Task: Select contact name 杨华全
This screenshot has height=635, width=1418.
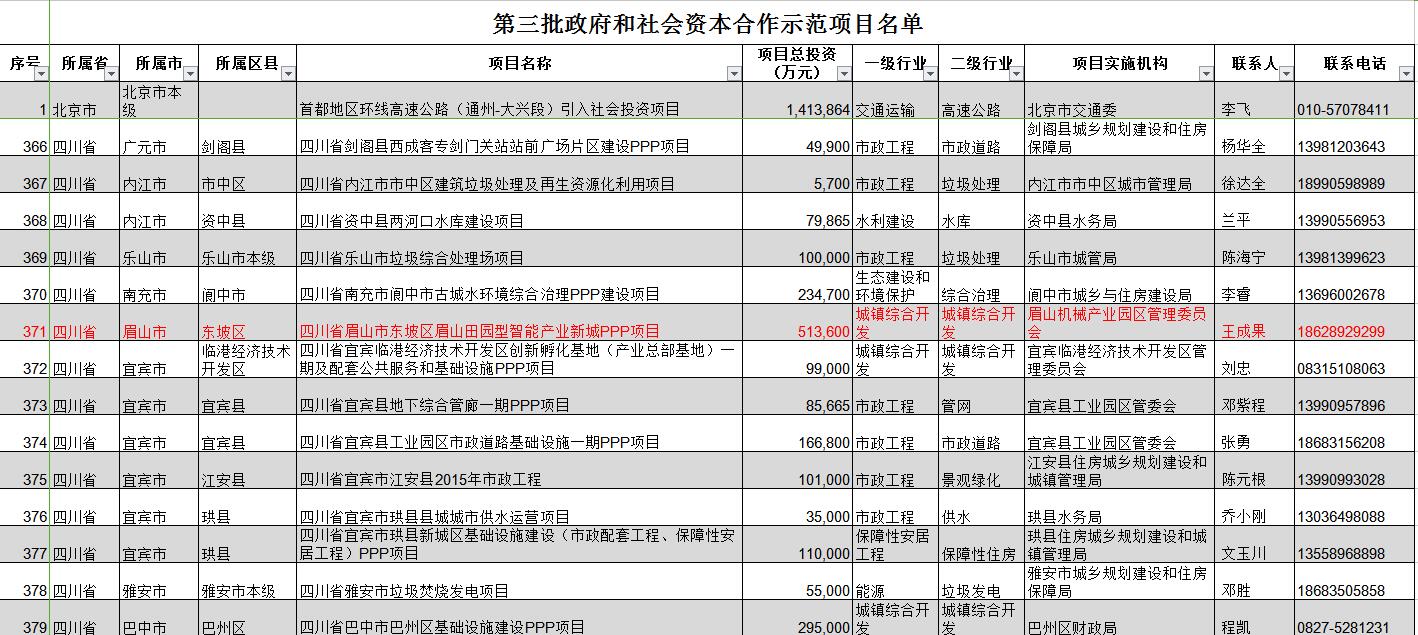Action: point(1255,138)
